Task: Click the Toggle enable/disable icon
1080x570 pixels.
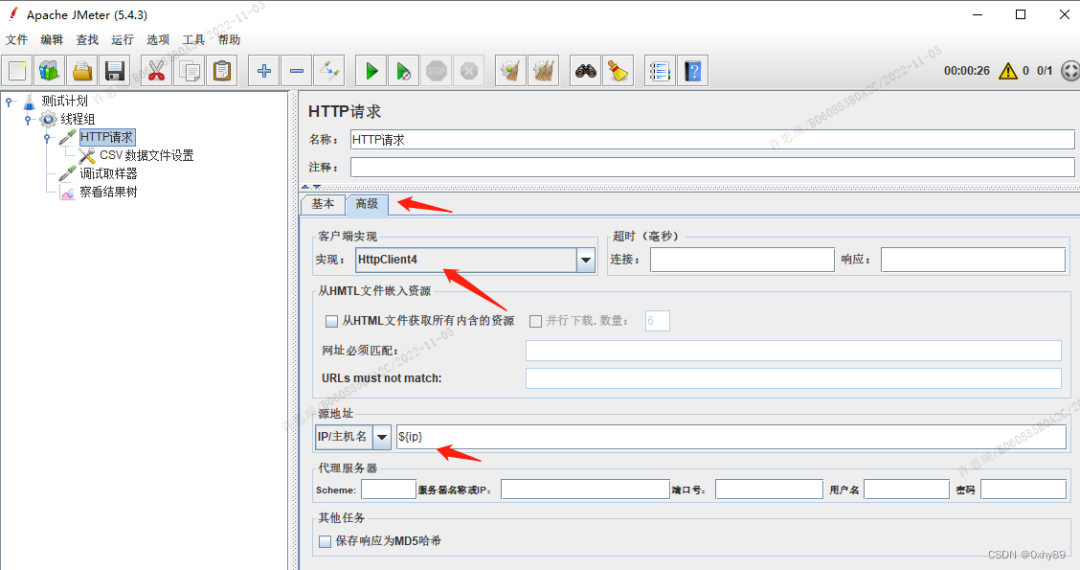Action: coord(329,71)
